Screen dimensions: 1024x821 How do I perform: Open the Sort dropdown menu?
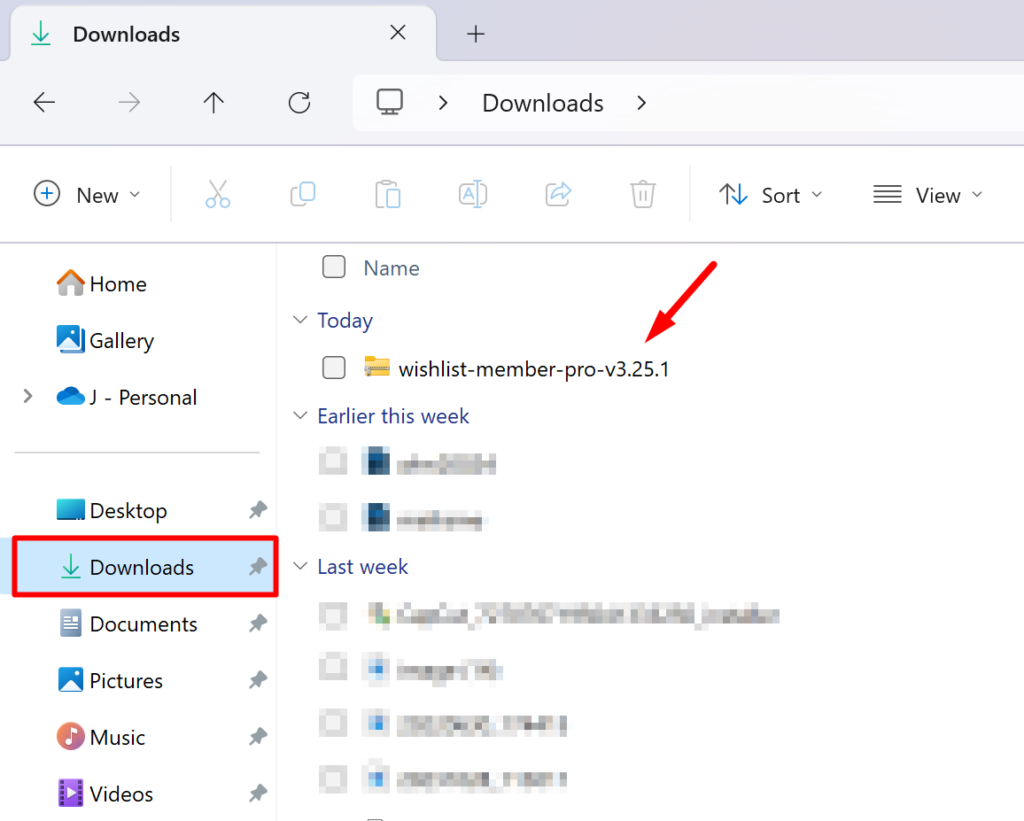click(771, 195)
